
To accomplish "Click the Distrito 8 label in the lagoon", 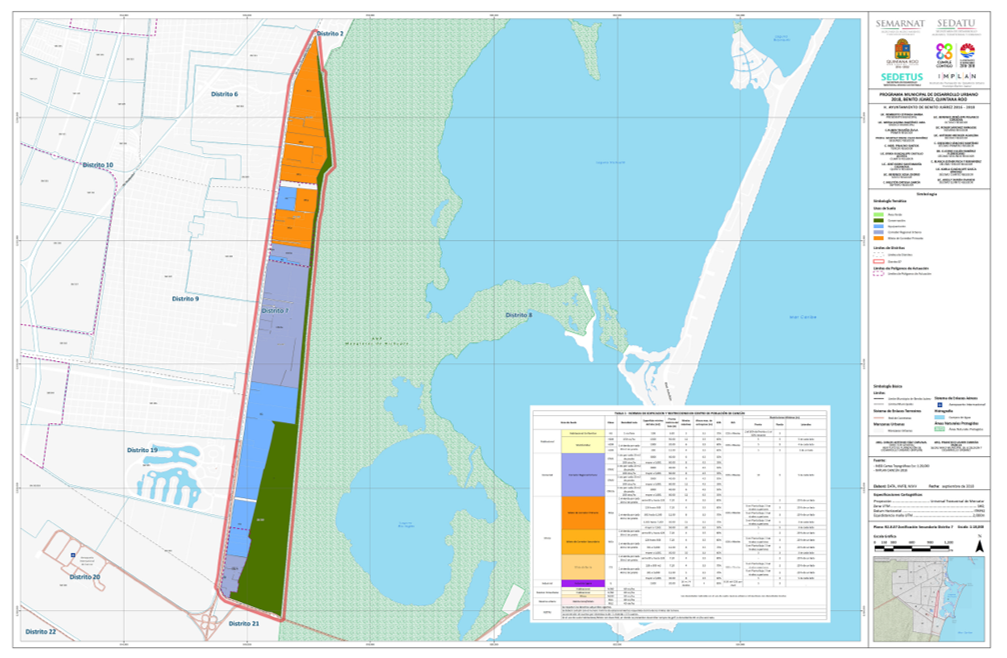I will 518,315.
